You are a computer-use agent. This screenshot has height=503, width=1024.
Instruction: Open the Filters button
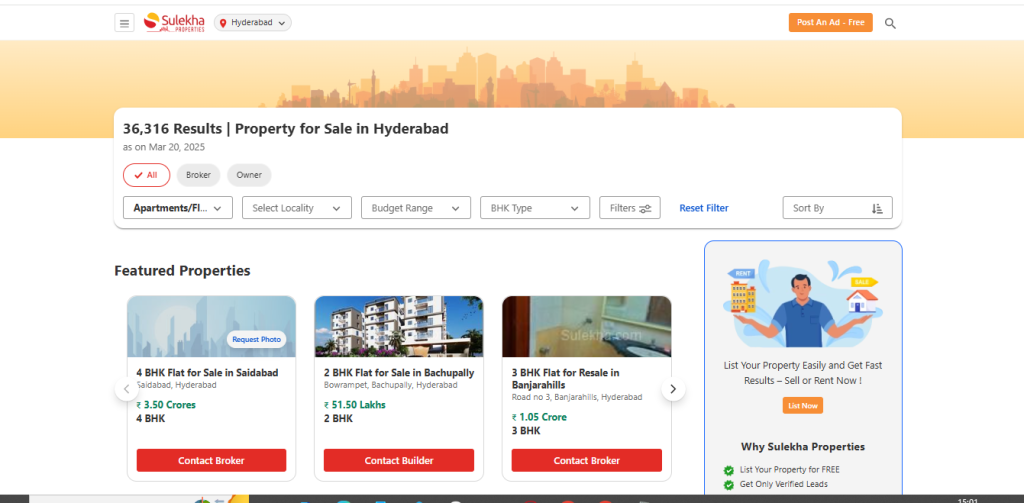point(630,208)
